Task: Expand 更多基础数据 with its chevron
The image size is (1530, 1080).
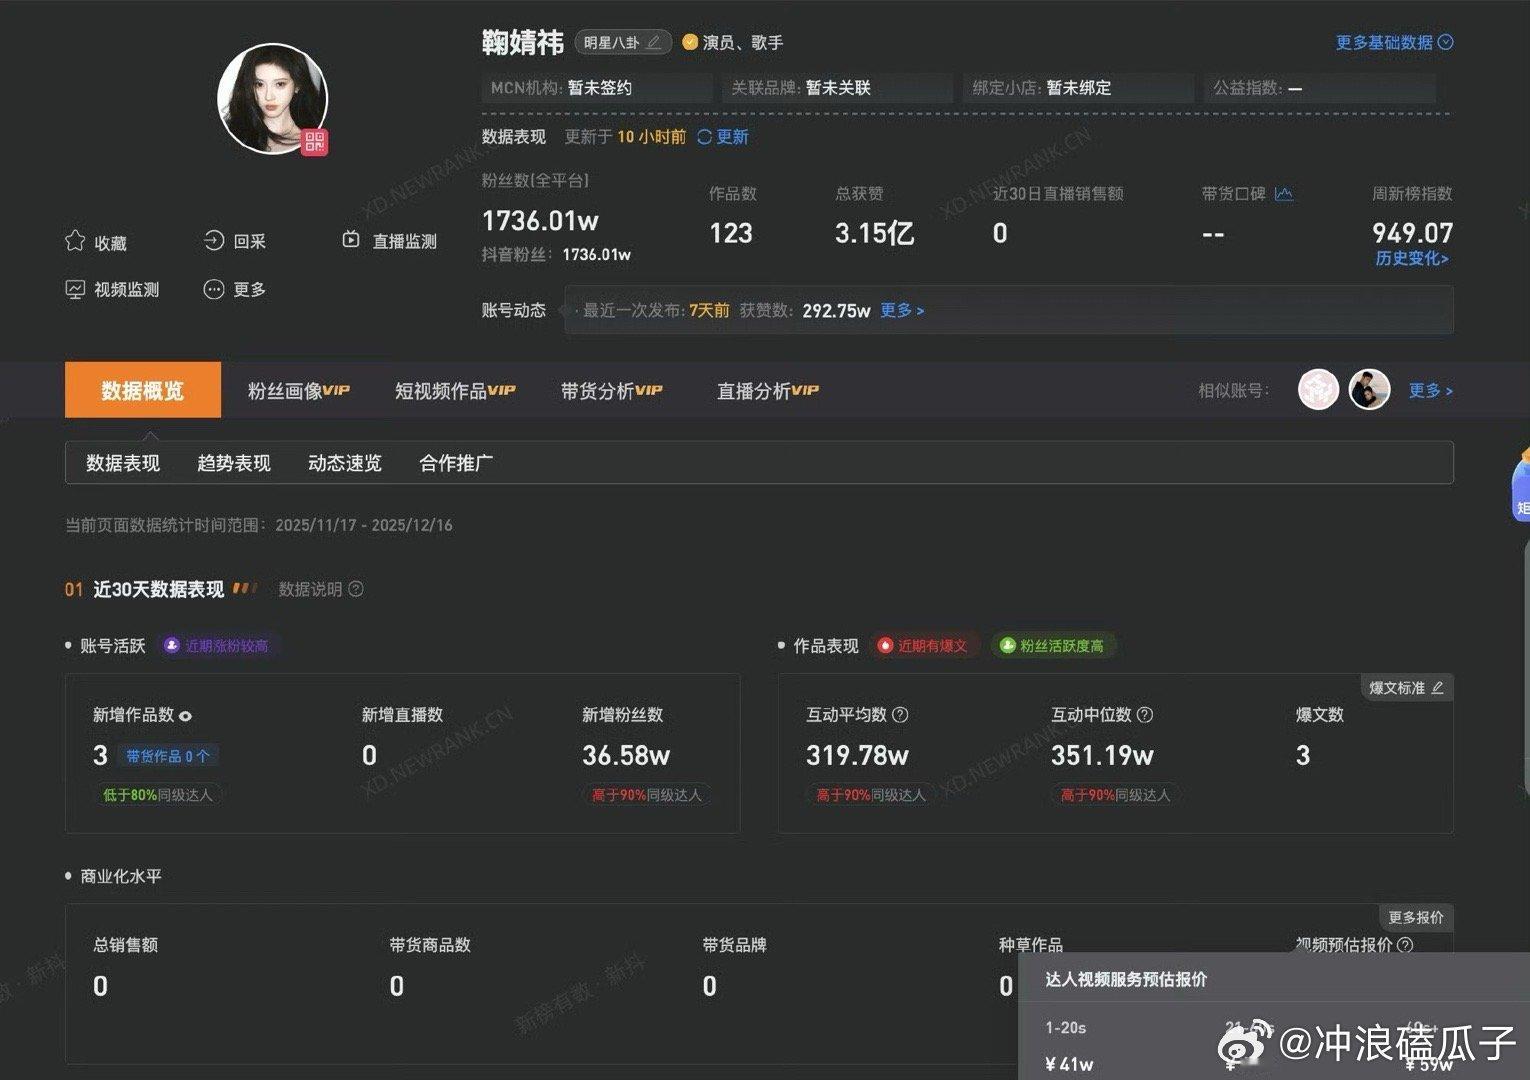Action: pos(1444,42)
